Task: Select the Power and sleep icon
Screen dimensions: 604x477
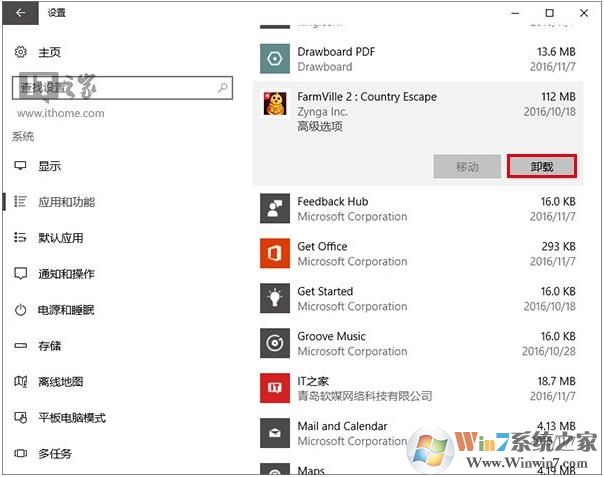Action: click(20, 310)
